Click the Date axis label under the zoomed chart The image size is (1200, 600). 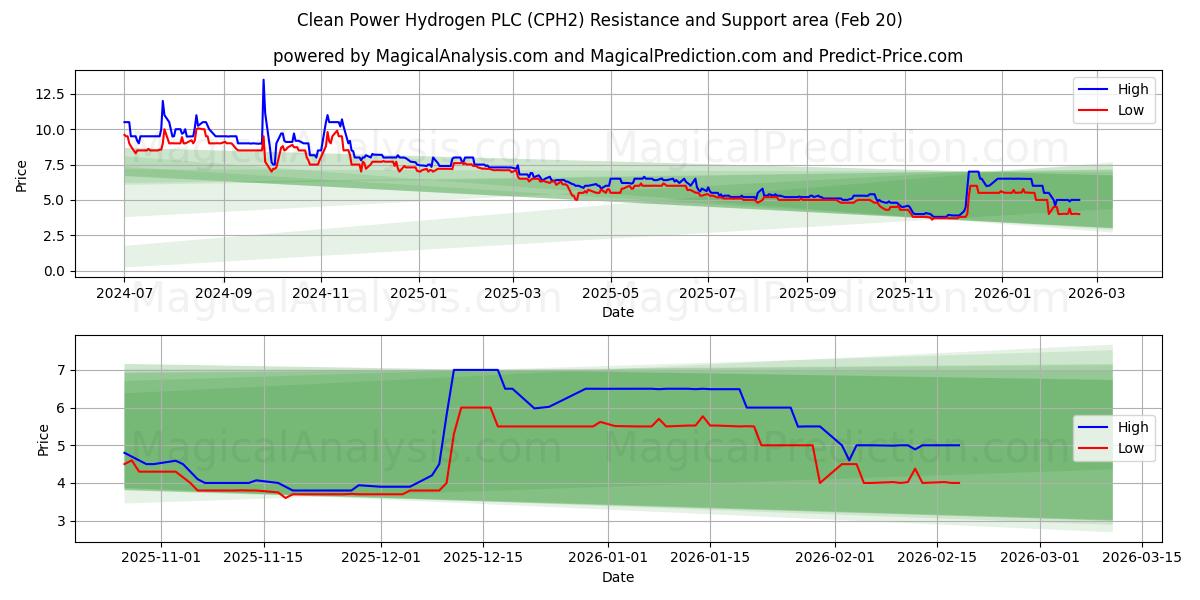pos(618,576)
